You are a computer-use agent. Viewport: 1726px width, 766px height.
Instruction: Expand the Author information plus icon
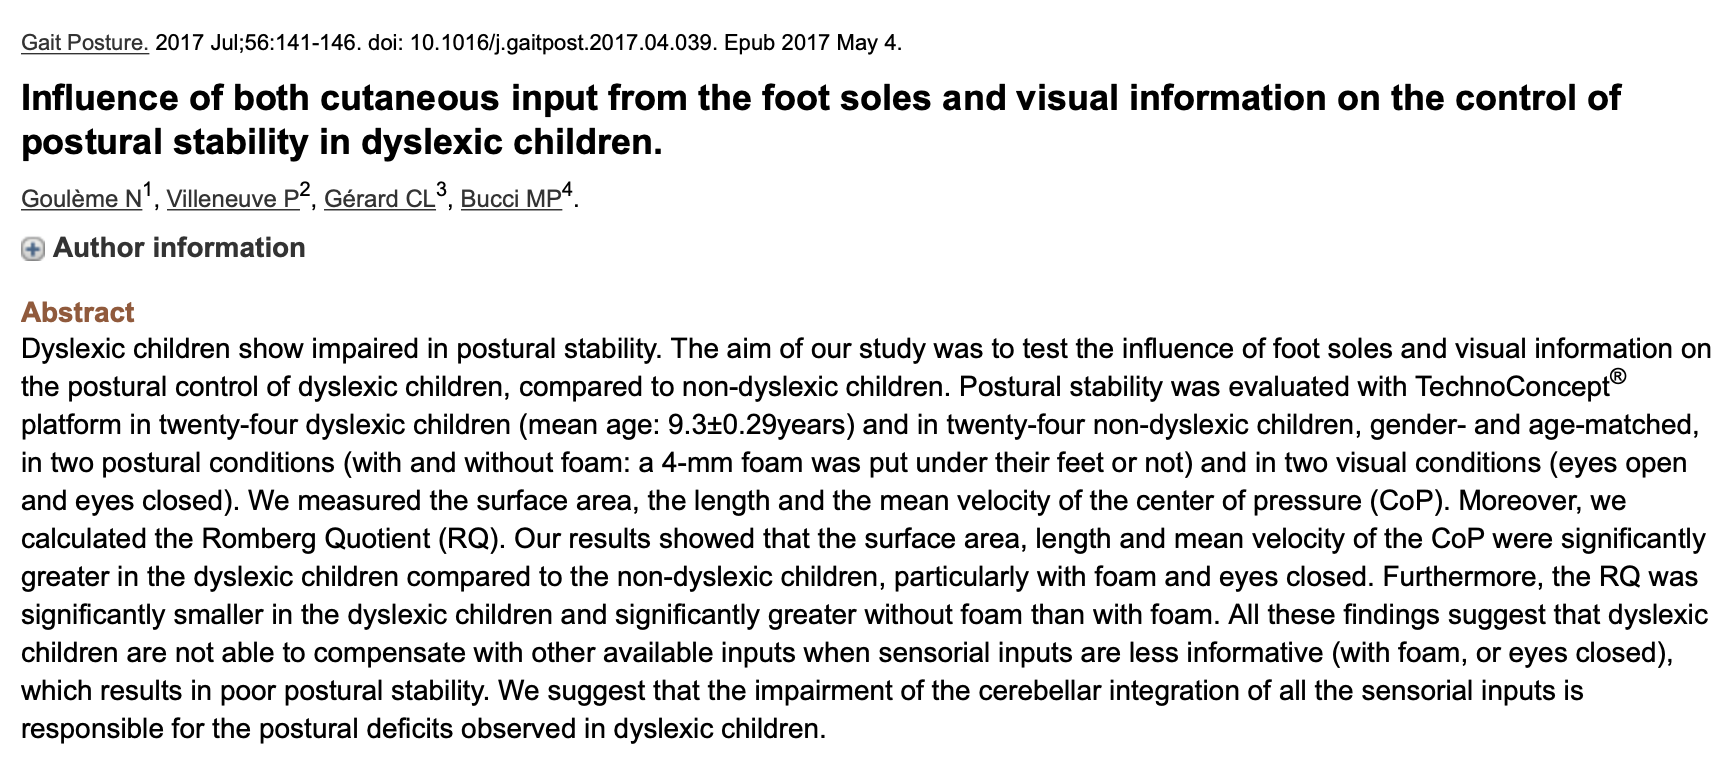coord(33,249)
